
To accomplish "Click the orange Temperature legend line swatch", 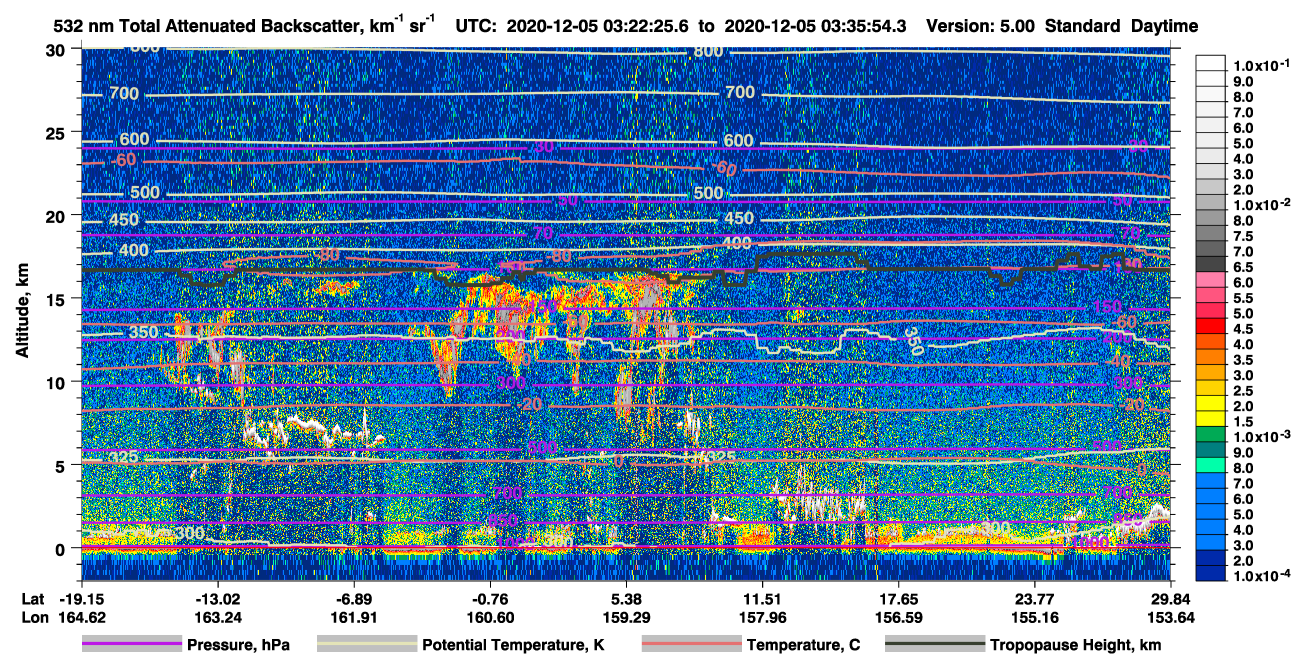I will click(690, 645).
